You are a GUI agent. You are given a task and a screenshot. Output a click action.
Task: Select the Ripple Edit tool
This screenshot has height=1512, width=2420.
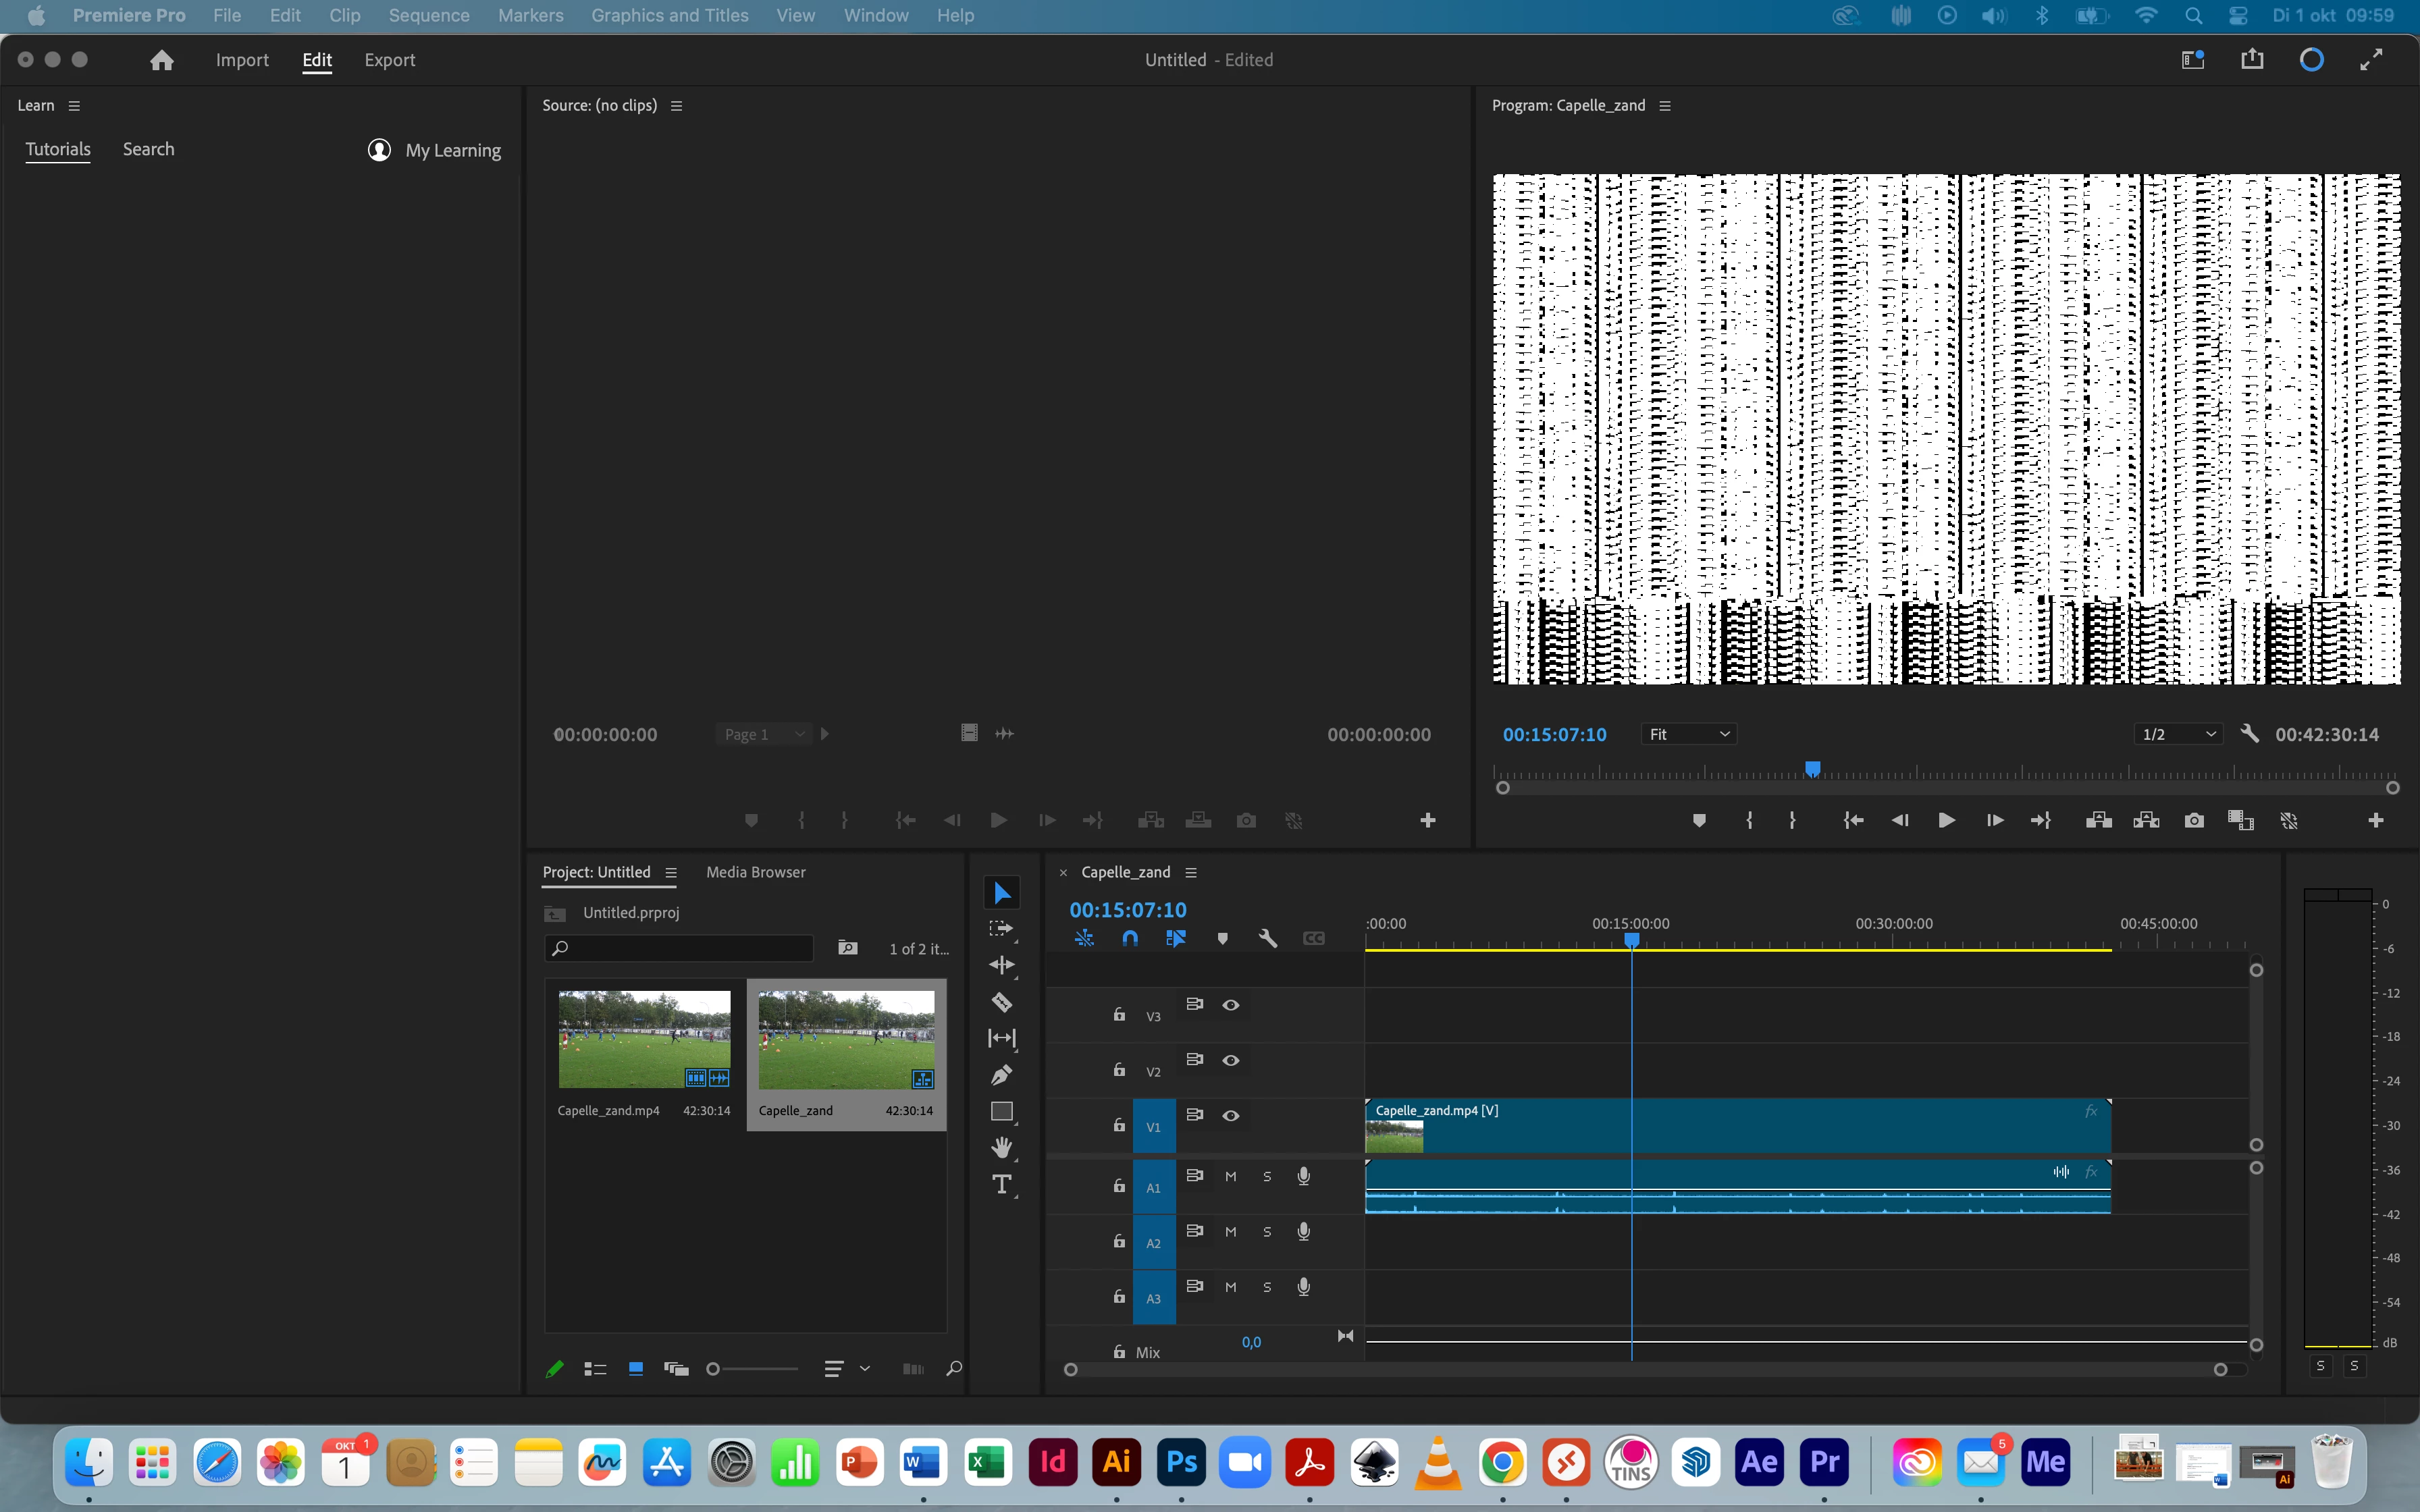point(1001,965)
